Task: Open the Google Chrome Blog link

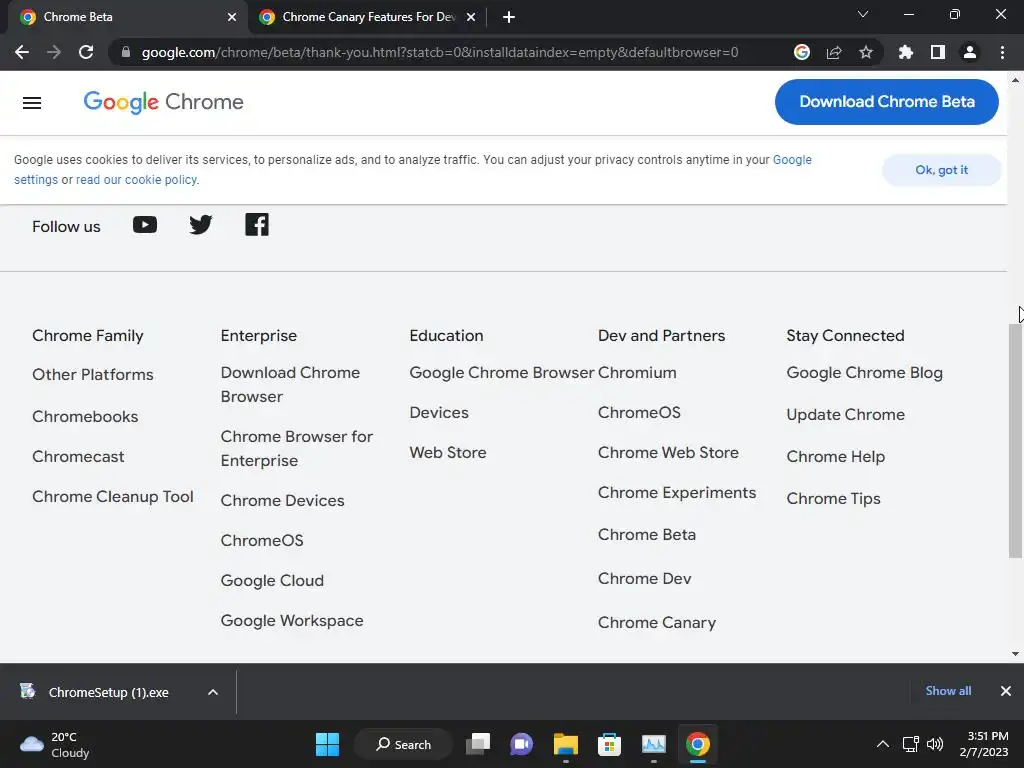Action: (x=864, y=373)
